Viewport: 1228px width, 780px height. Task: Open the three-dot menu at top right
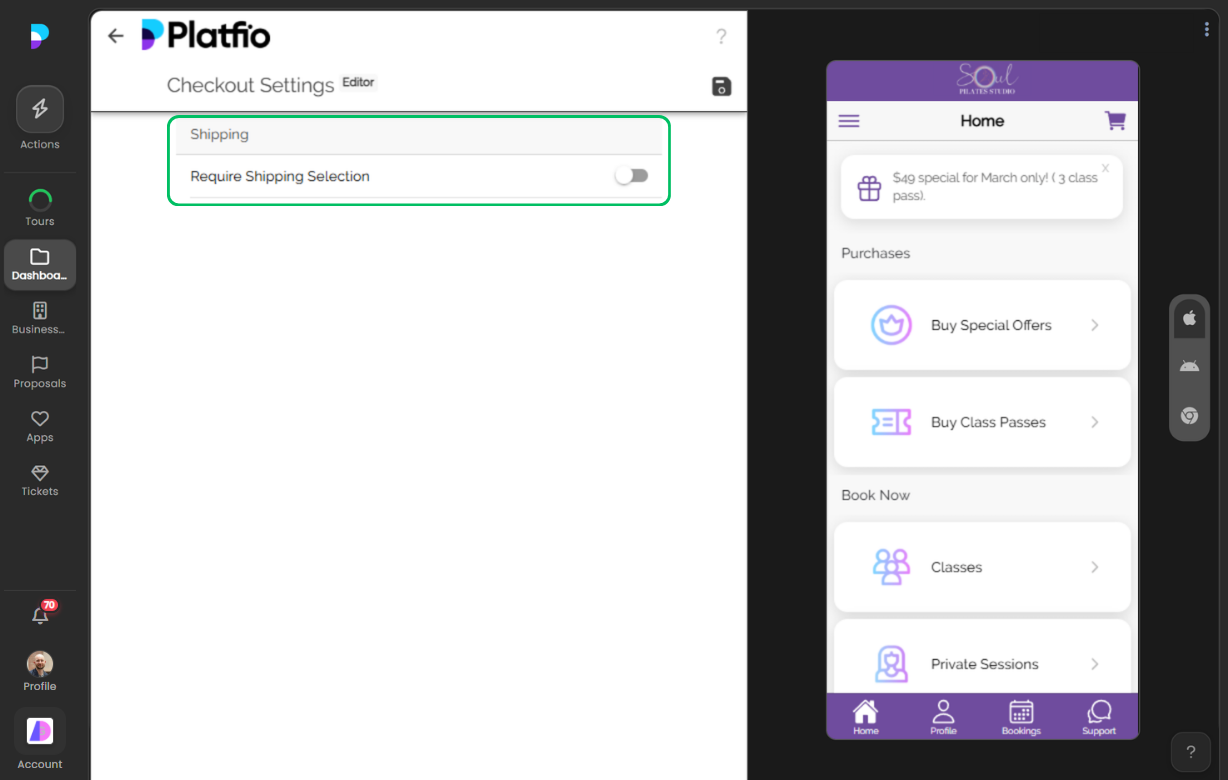click(x=1206, y=29)
